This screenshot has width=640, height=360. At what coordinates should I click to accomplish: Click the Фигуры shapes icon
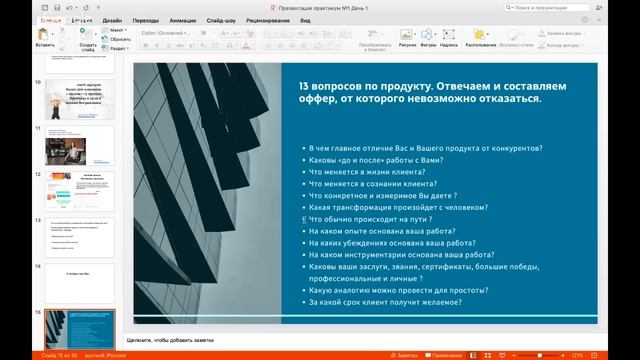pos(427,35)
